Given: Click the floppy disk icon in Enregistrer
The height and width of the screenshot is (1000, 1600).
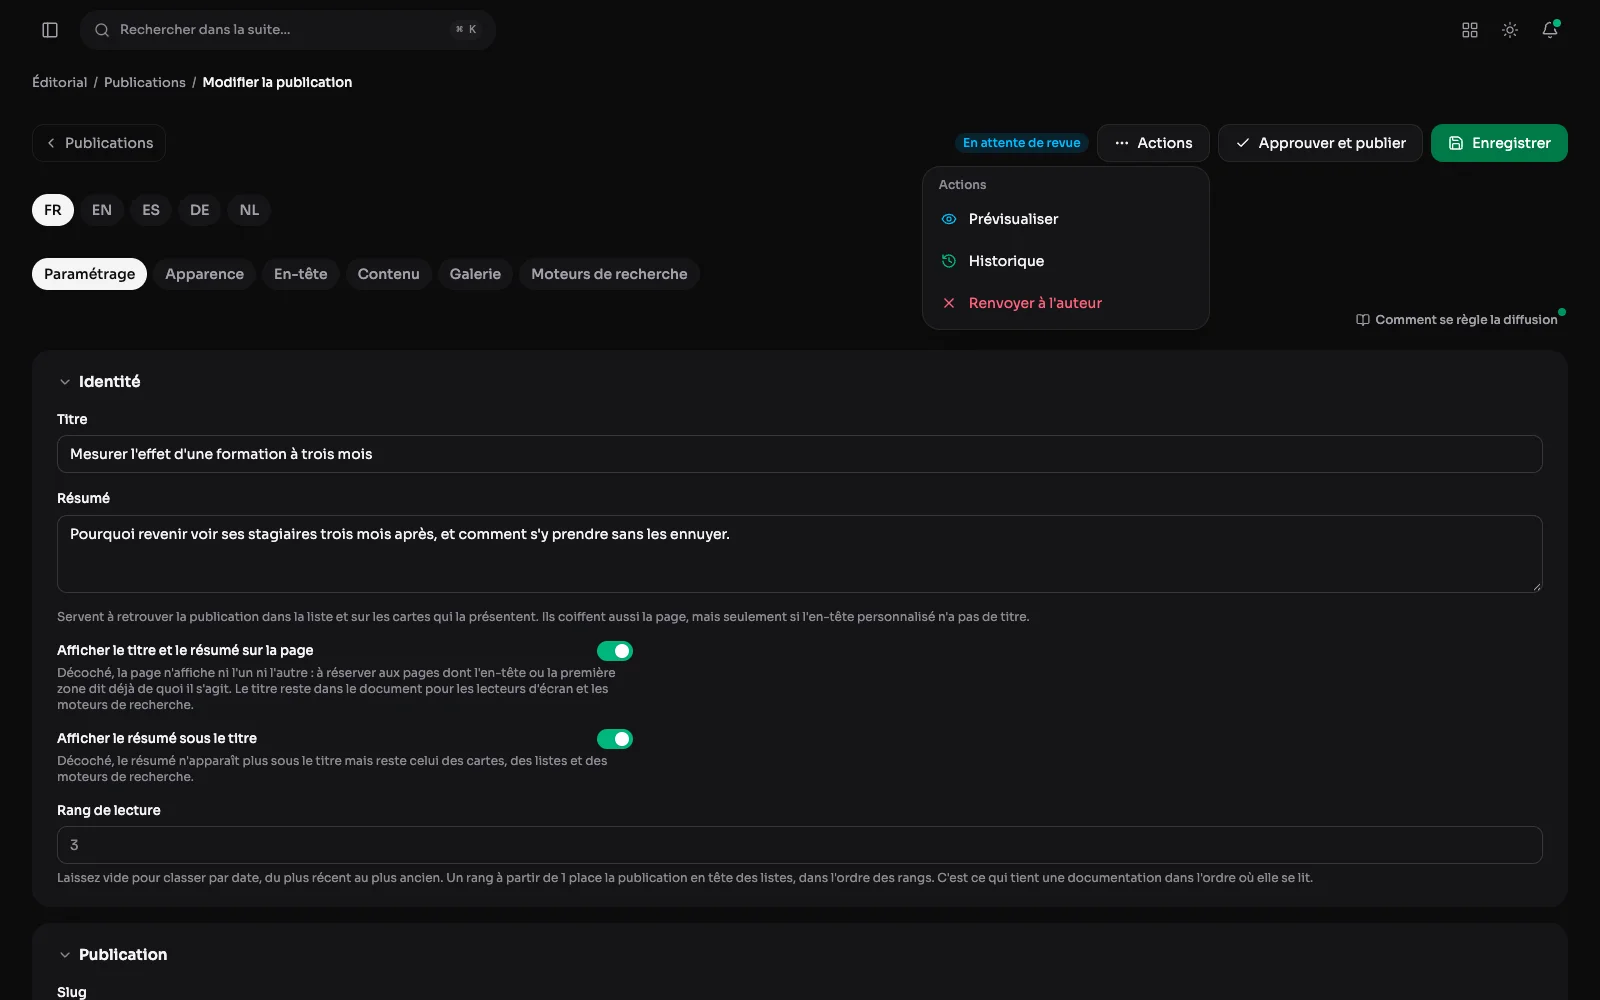Looking at the screenshot, I should click(x=1456, y=143).
